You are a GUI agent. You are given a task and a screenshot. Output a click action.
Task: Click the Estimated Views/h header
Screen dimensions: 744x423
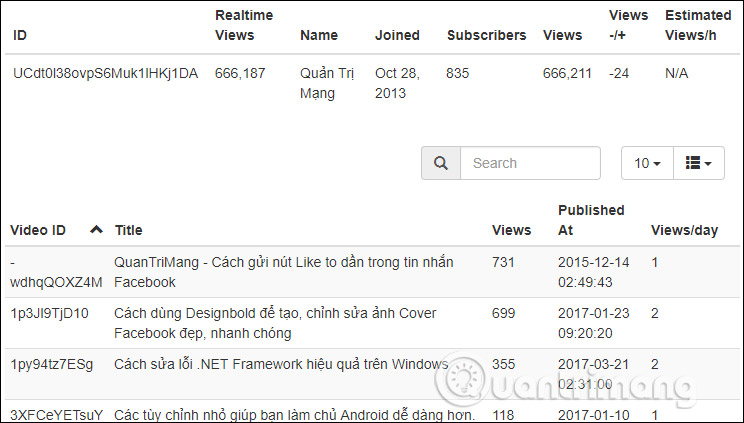pos(698,25)
